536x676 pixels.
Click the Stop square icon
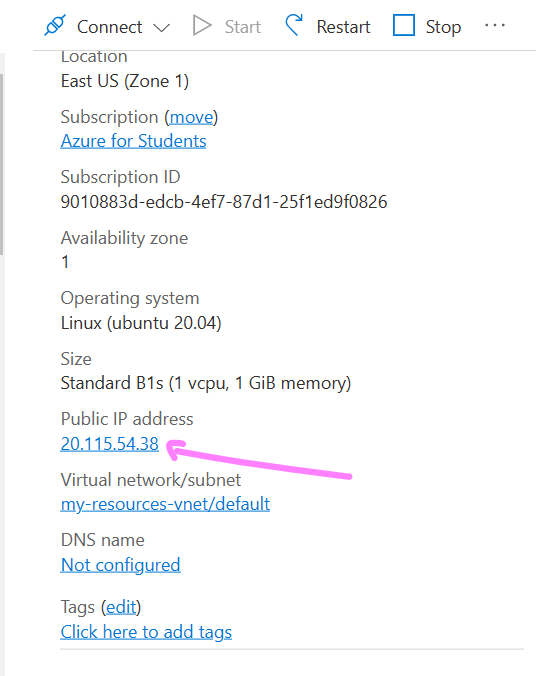(x=404, y=25)
